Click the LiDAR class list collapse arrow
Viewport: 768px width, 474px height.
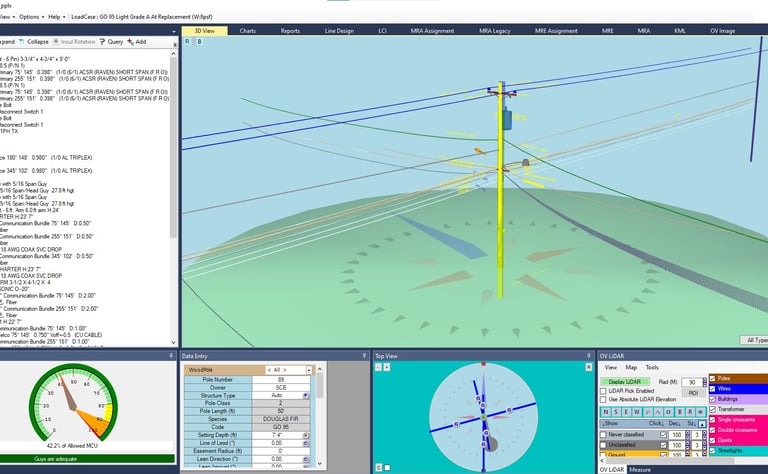(x=702, y=424)
